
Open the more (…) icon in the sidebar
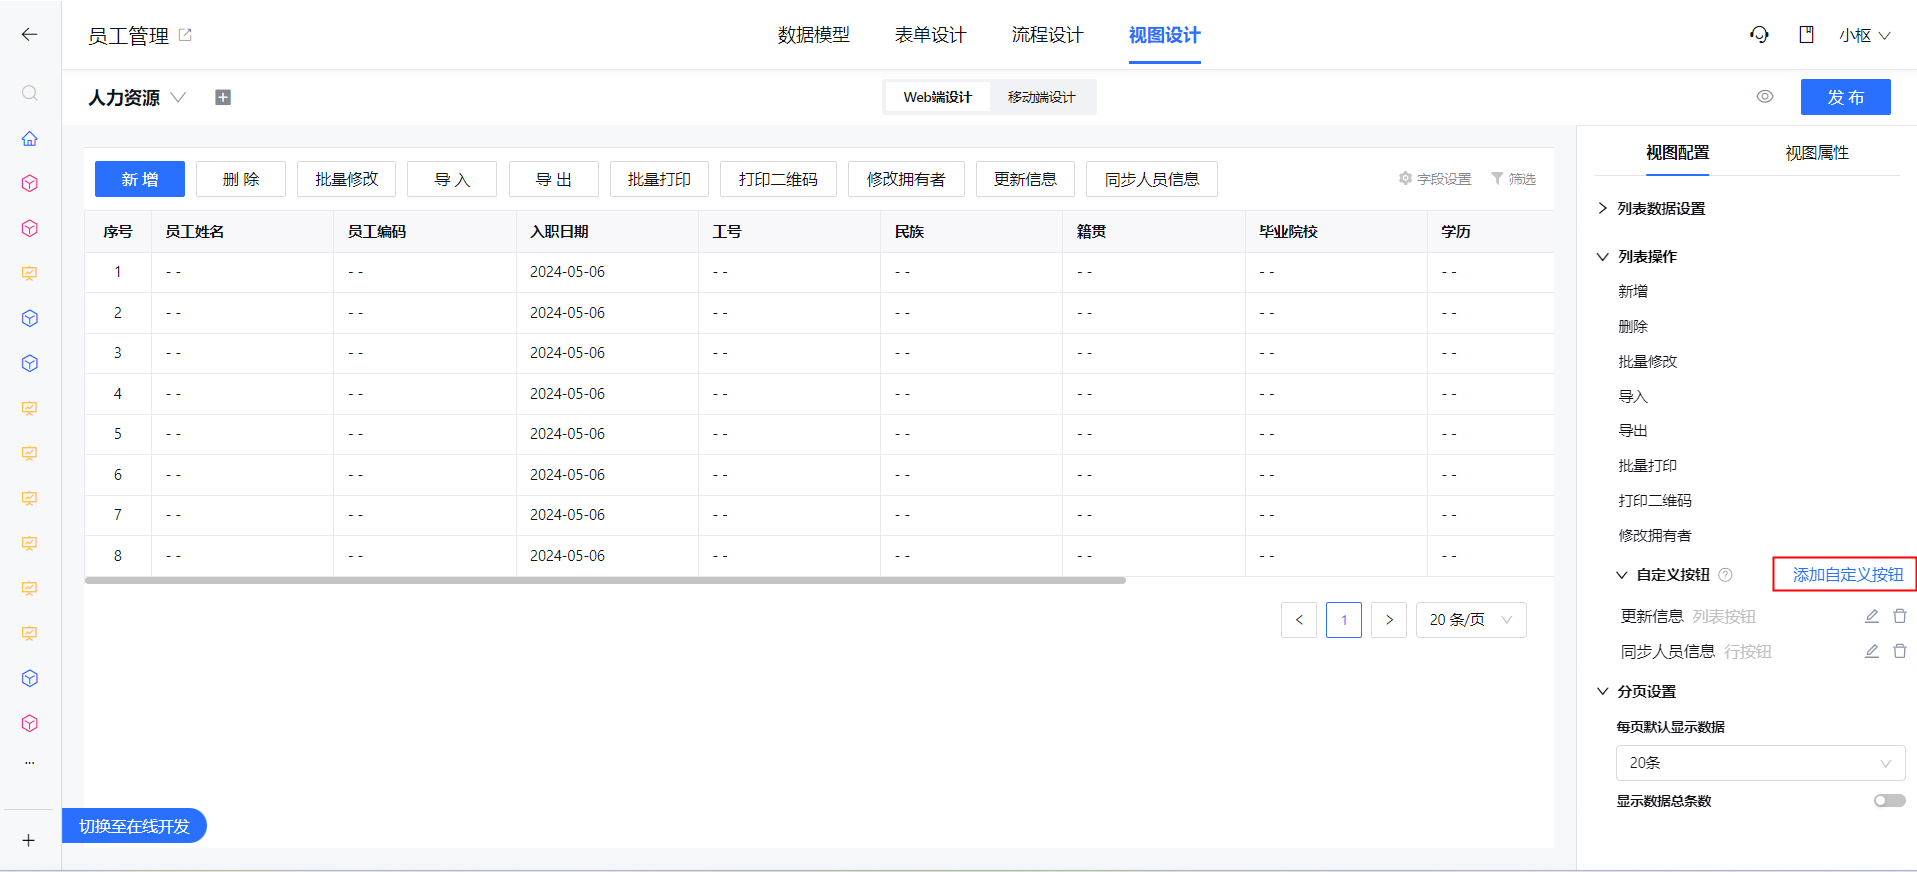[x=30, y=763]
